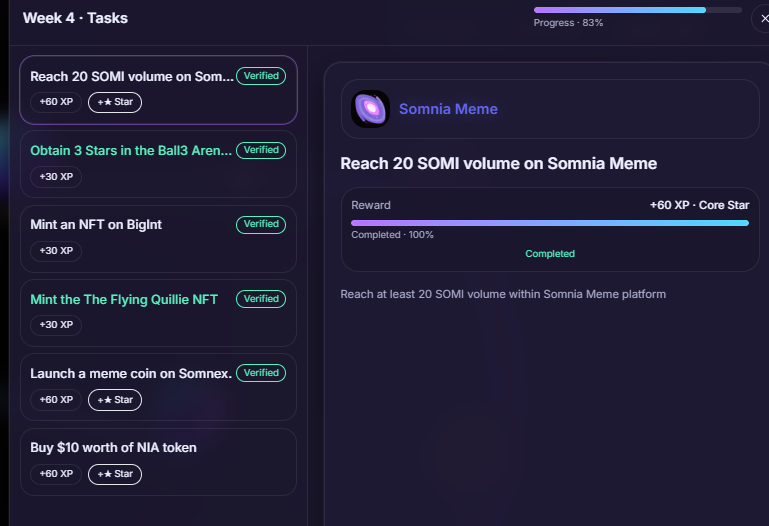Click the task completion bar at 100%
The height and width of the screenshot is (526, 769).
pyautogui.click(x=550, y=223)
